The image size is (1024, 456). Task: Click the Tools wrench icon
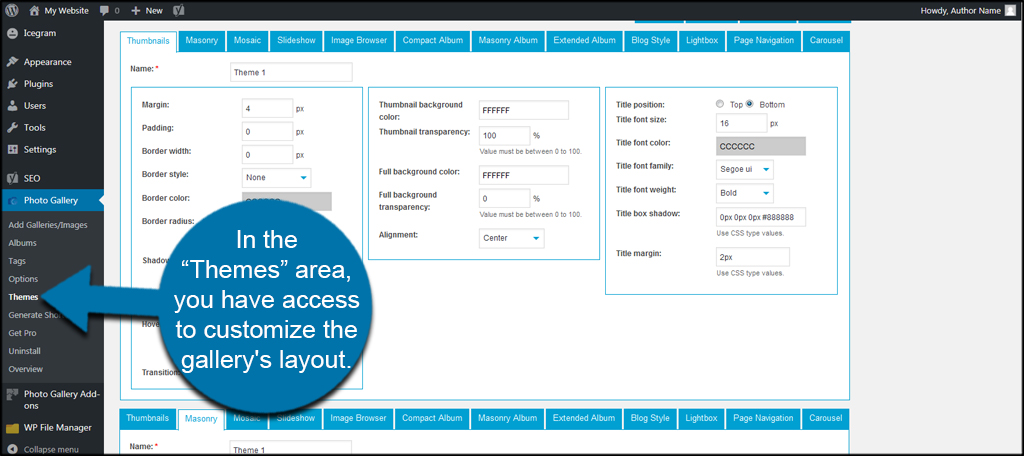[x=12, y=127]
